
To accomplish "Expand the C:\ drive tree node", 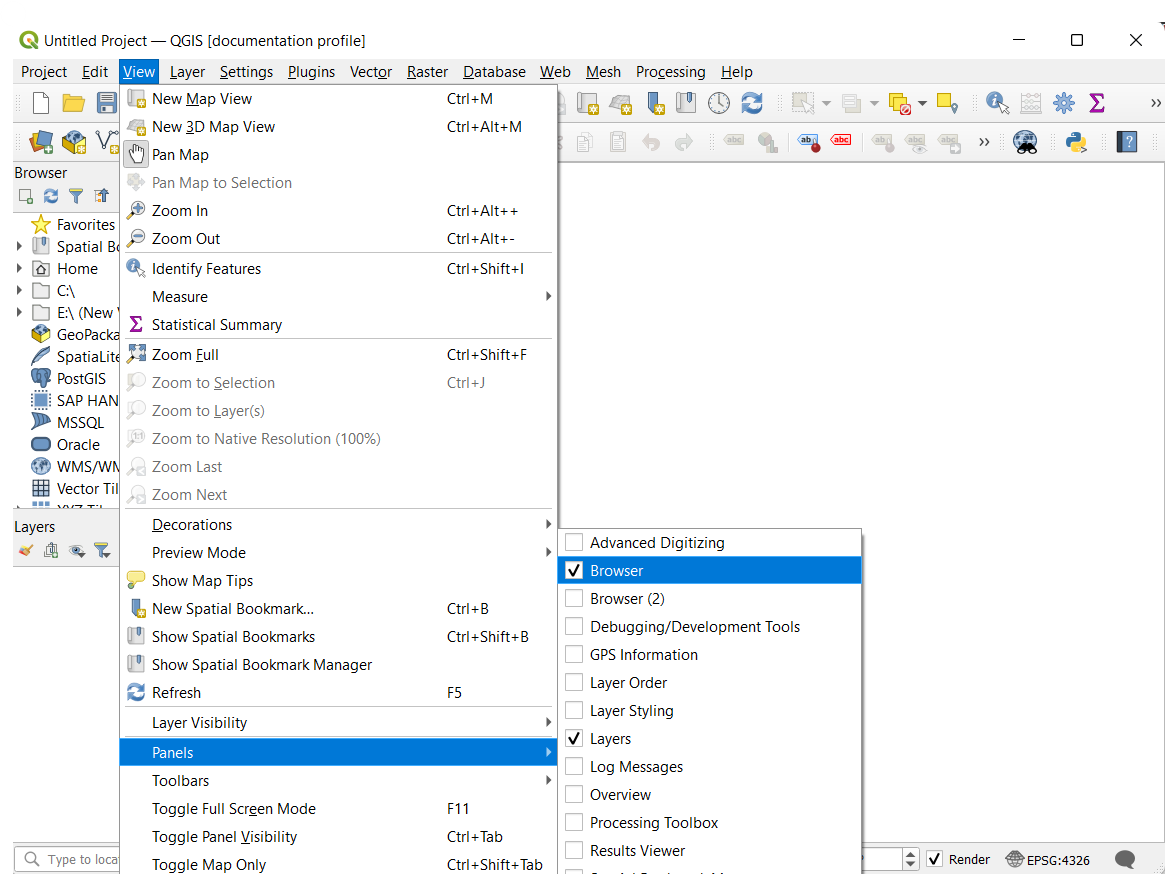I will [19, 291].
